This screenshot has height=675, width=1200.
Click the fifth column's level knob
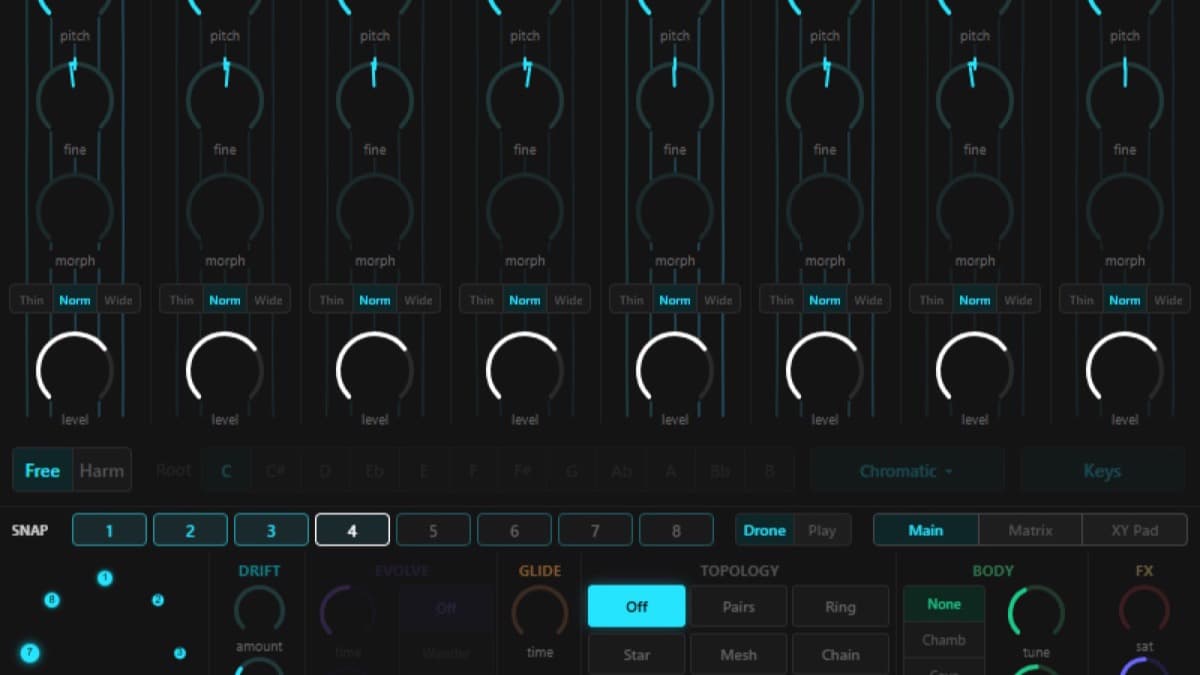(x=675, y=370)
